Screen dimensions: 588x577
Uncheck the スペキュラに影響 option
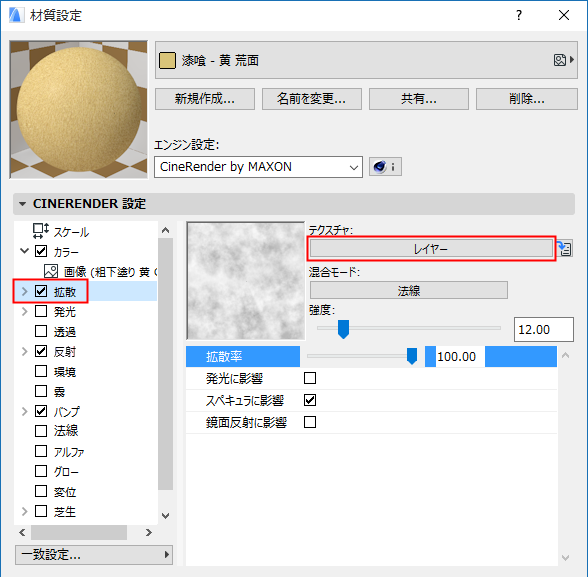[310, 400]
